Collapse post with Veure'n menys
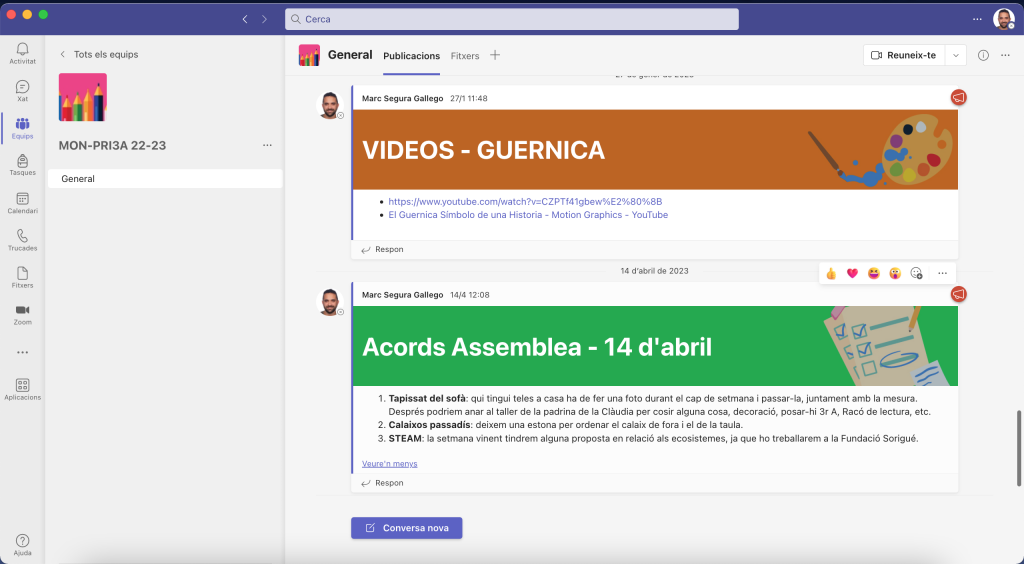 point(389,464)
